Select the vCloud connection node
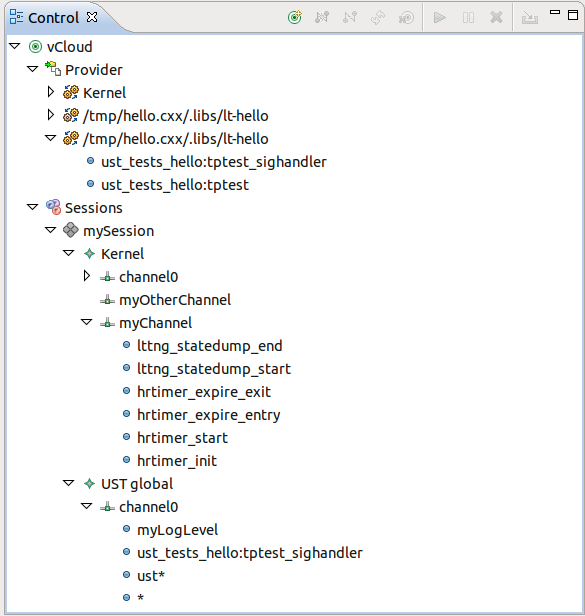 [69, 47]
